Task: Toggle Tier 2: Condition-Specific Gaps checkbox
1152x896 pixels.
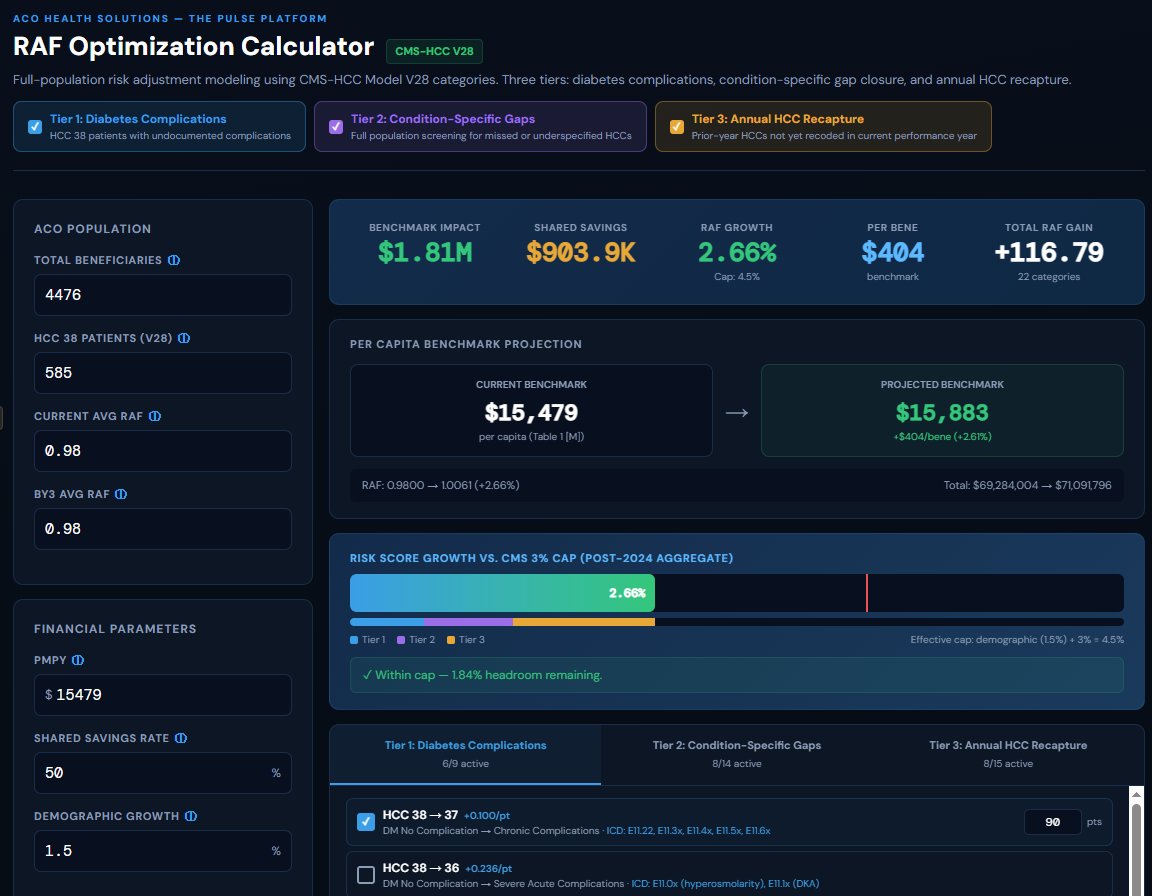Action: pyautogui.click(x=336, y=126)
